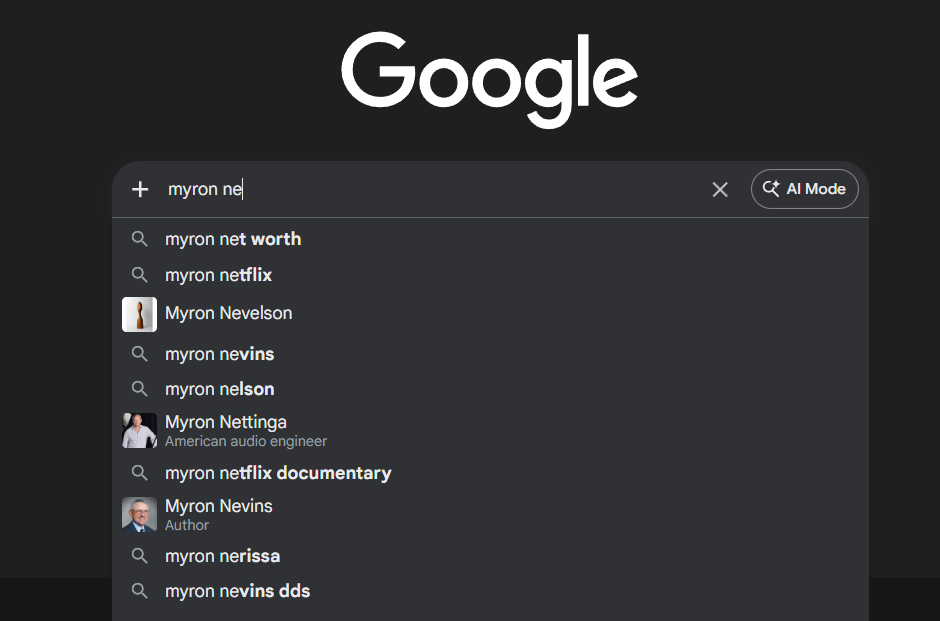Viewport: 940px width, 621px height.
Task: Open AI Mode
Action: (805, 189)
